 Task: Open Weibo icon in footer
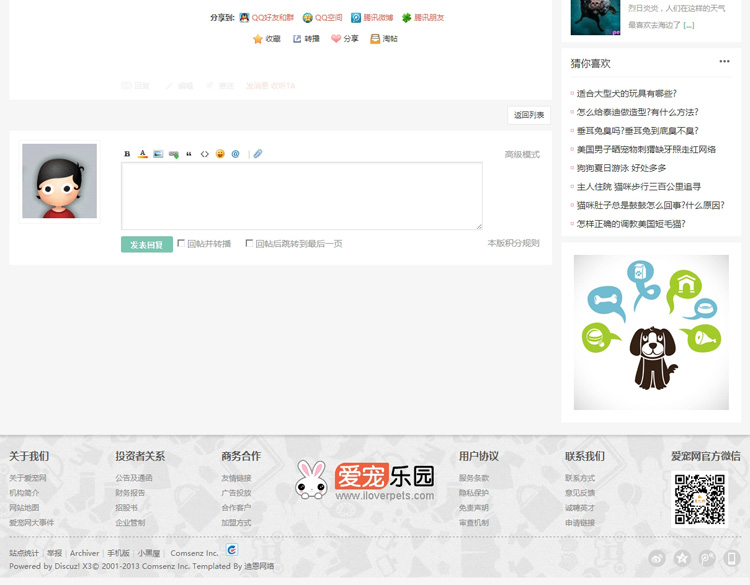657,558
